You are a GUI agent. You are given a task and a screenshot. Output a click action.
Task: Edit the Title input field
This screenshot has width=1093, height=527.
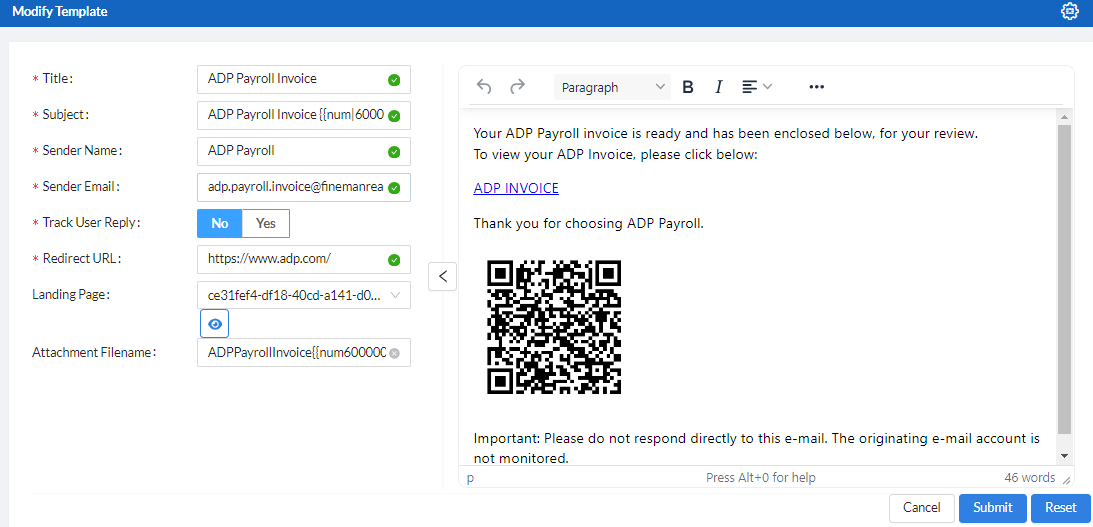[x=304, y=79]
